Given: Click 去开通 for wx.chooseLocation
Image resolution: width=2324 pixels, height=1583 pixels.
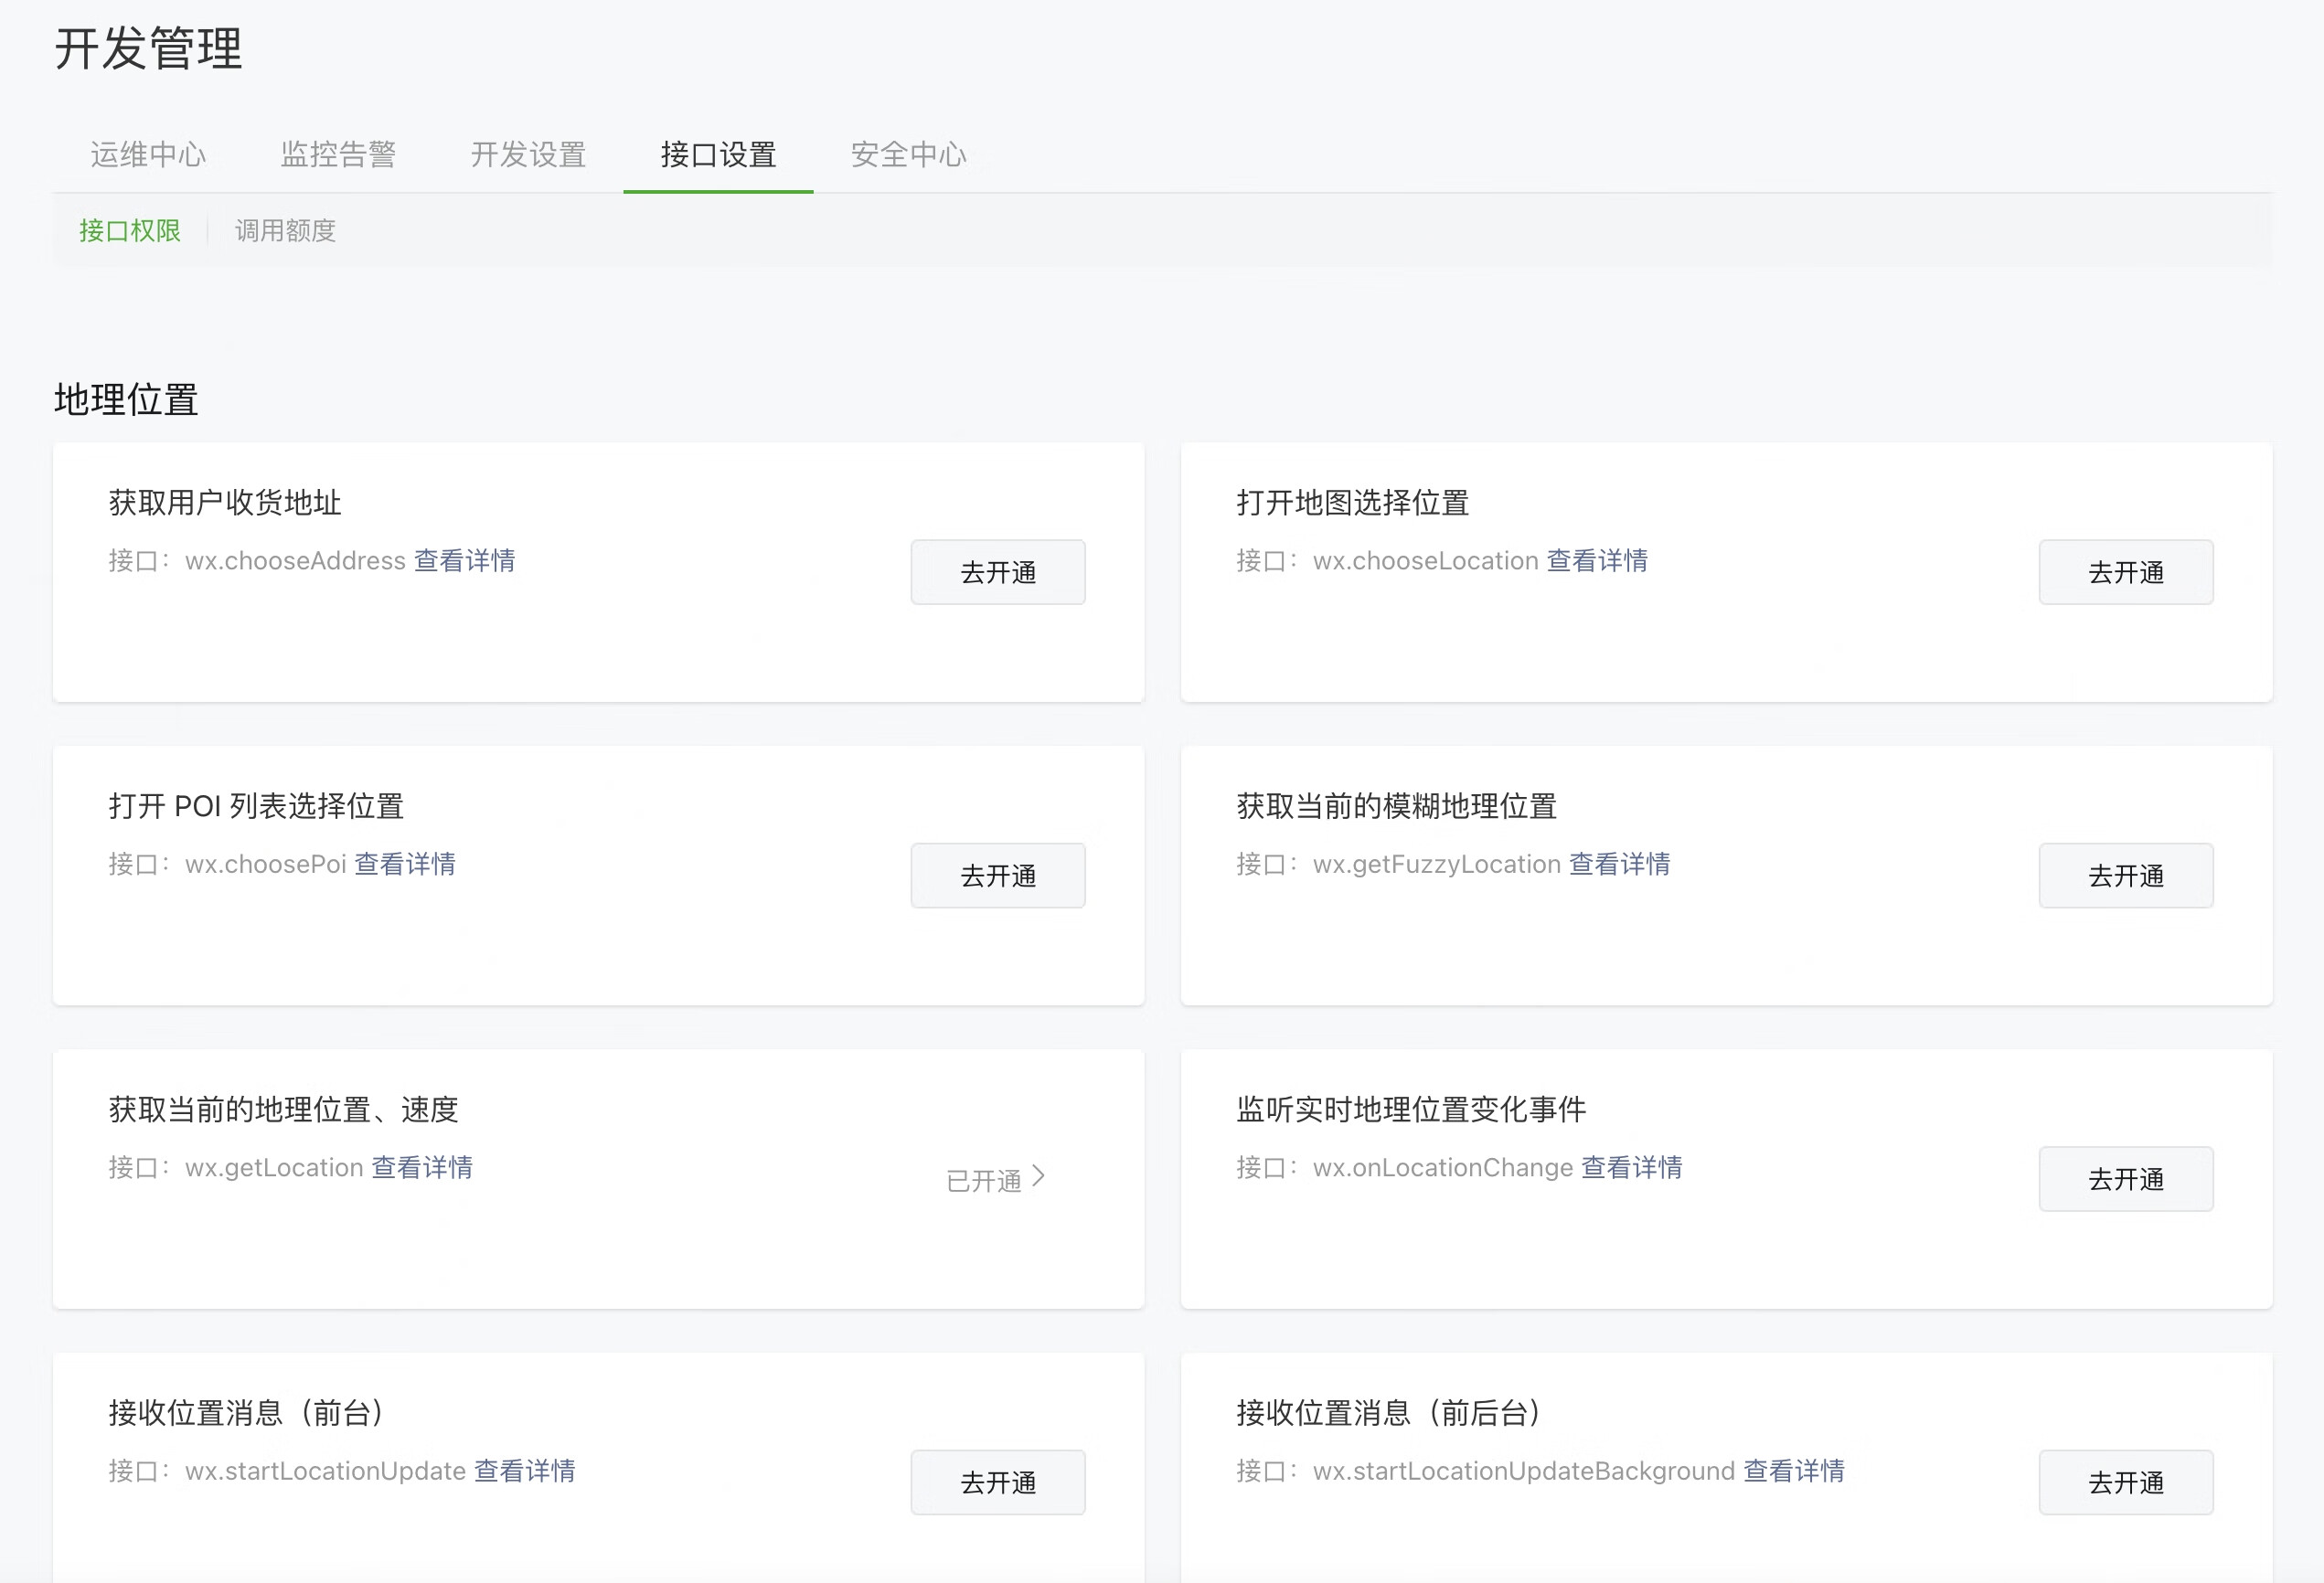Looking at the screenshot, I should [x=2125, y=572].
